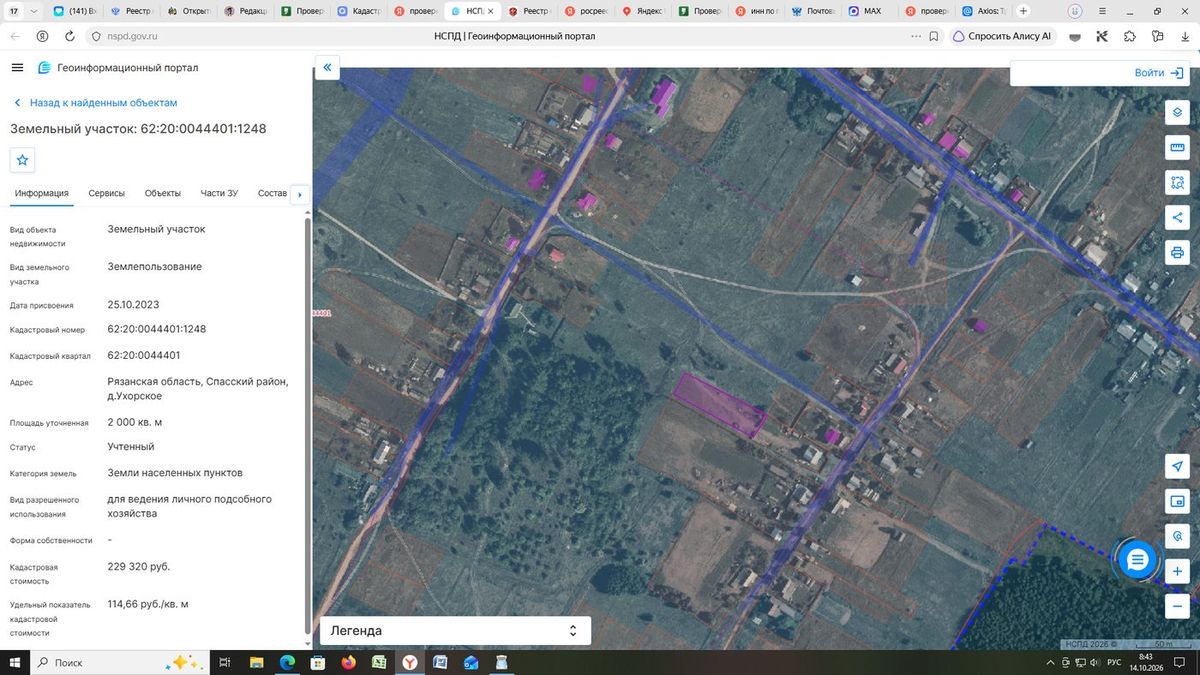1200x675 pixels.
Task: Print the map
Action: pyautogui.click(x=1177, y=253)
